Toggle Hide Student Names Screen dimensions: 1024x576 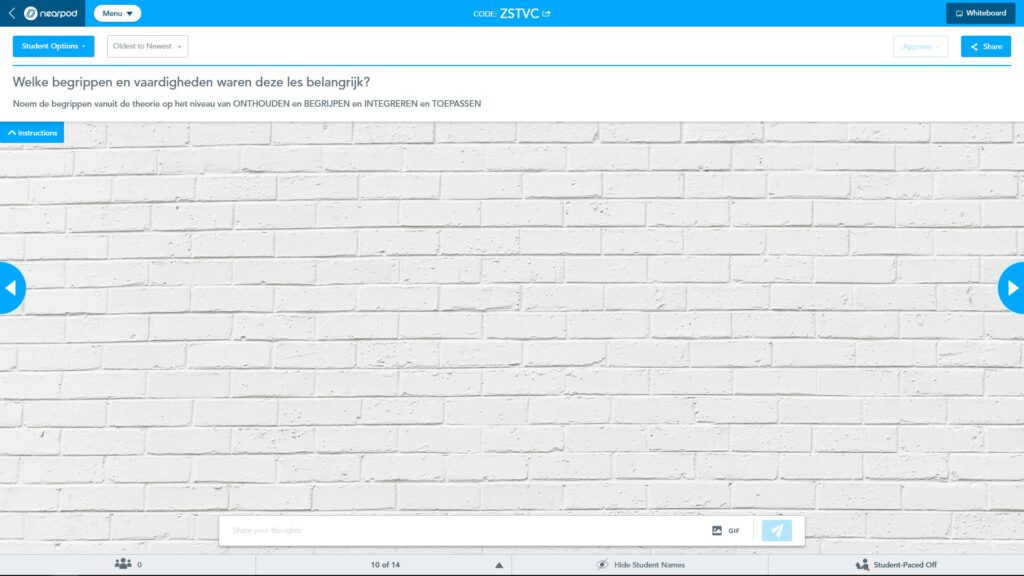[640, 565]
